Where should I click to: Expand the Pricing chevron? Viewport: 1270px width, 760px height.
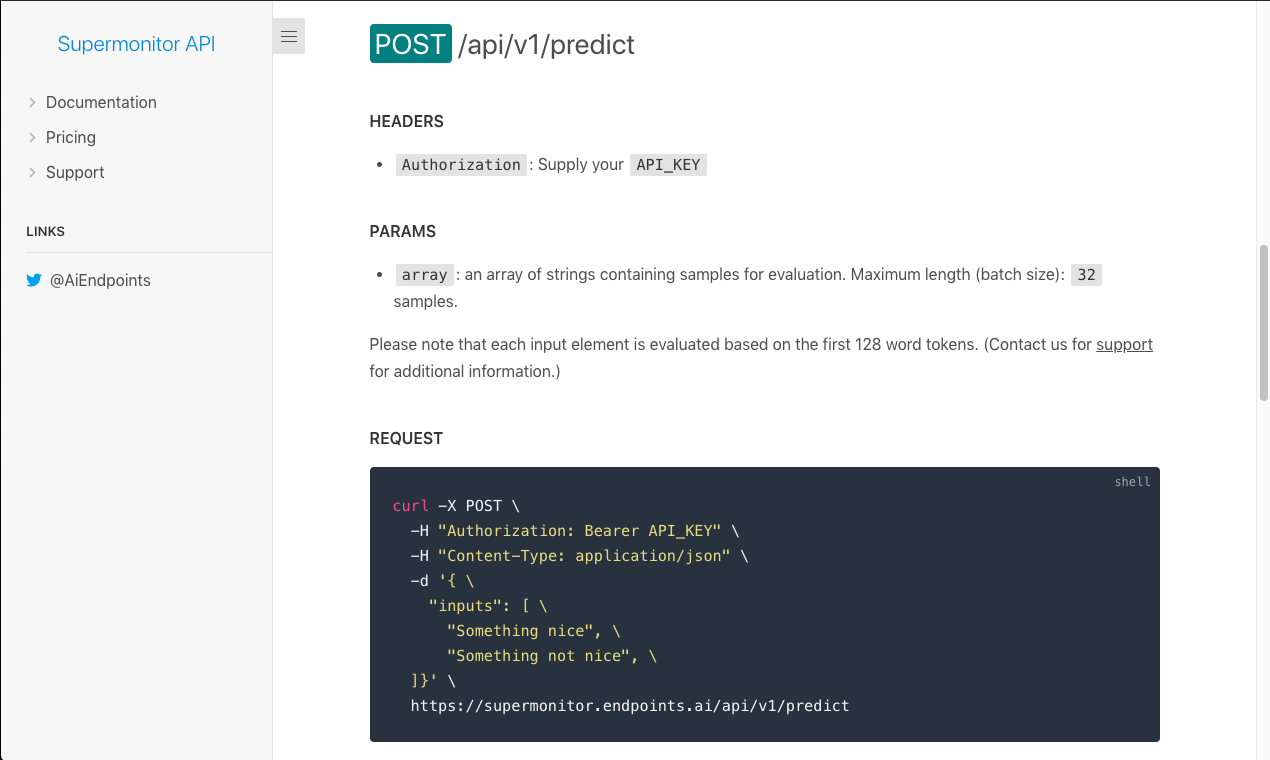32,137
